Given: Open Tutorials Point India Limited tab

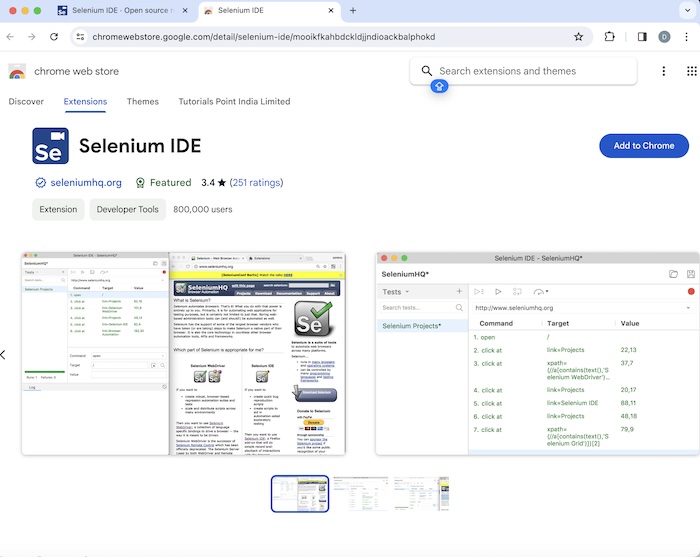Looking at the screenshot, I should tap(234, 101).
